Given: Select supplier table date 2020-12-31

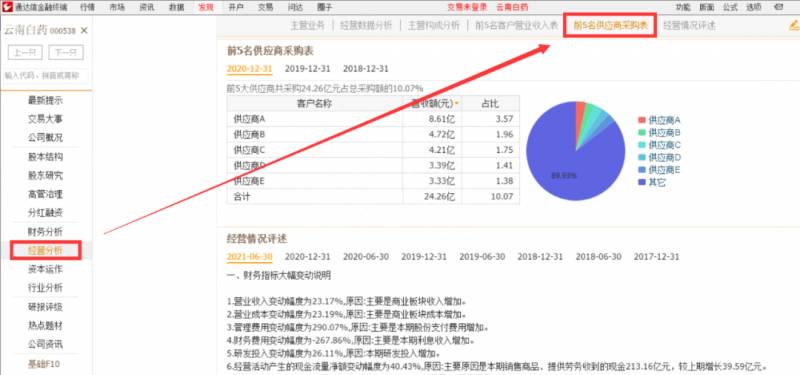Looking at the screenshot, I should pos(249,68).
